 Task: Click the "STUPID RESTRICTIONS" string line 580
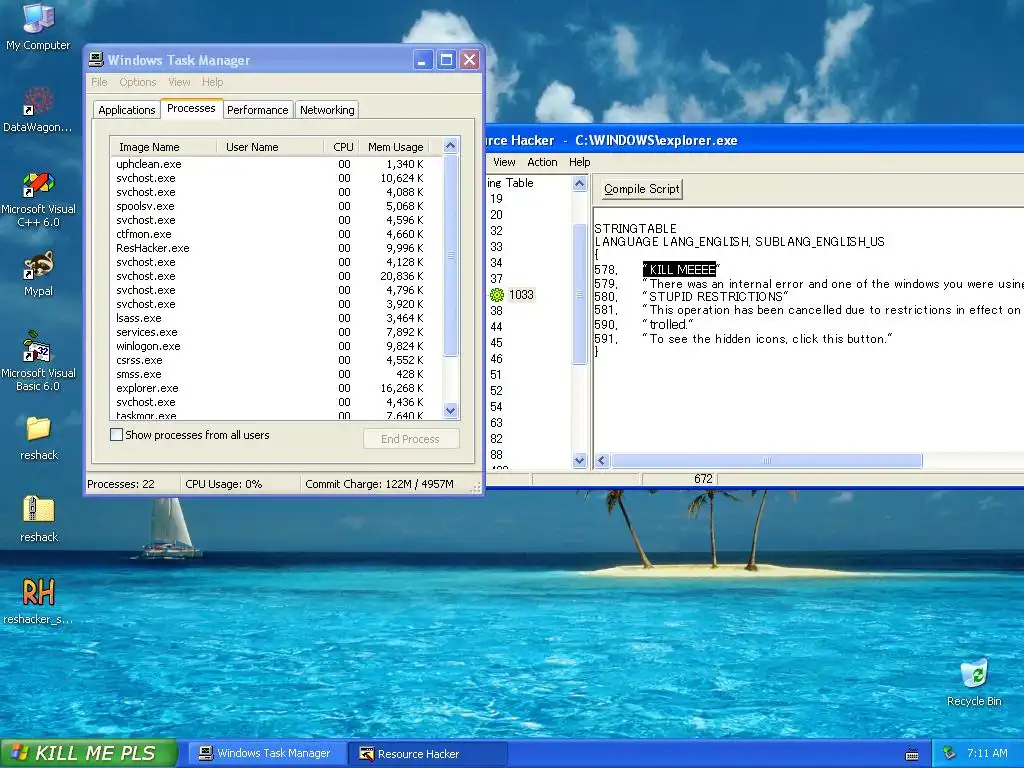pos(715,296)
